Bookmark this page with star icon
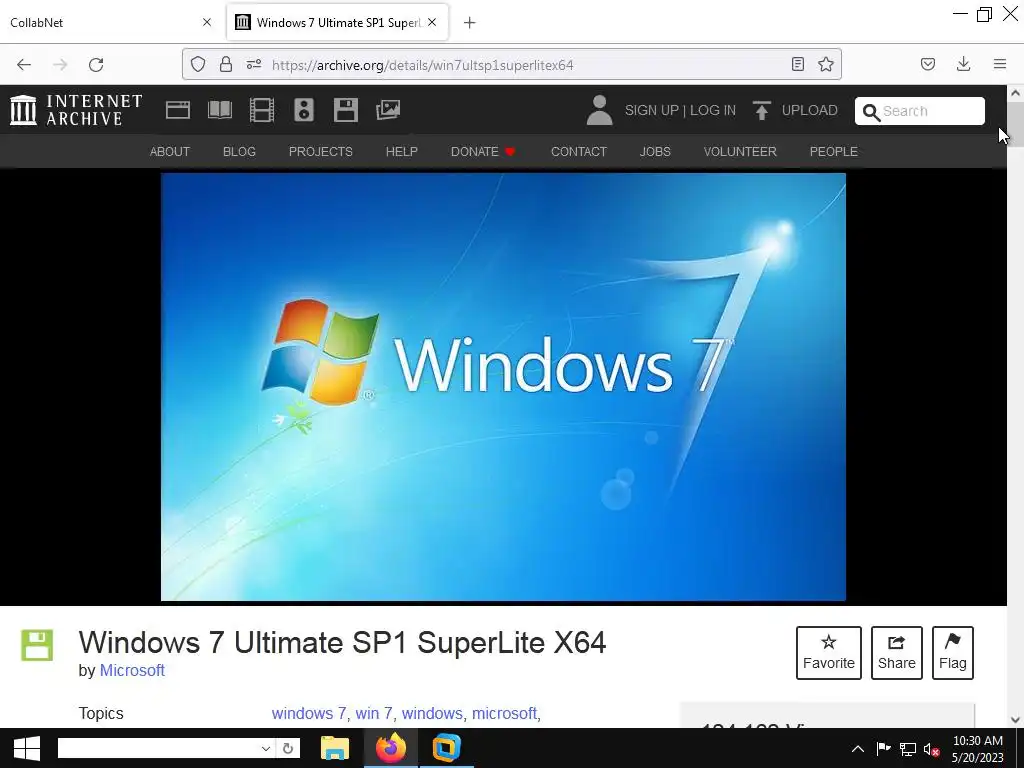1024x768 pixels. (825, 64)
